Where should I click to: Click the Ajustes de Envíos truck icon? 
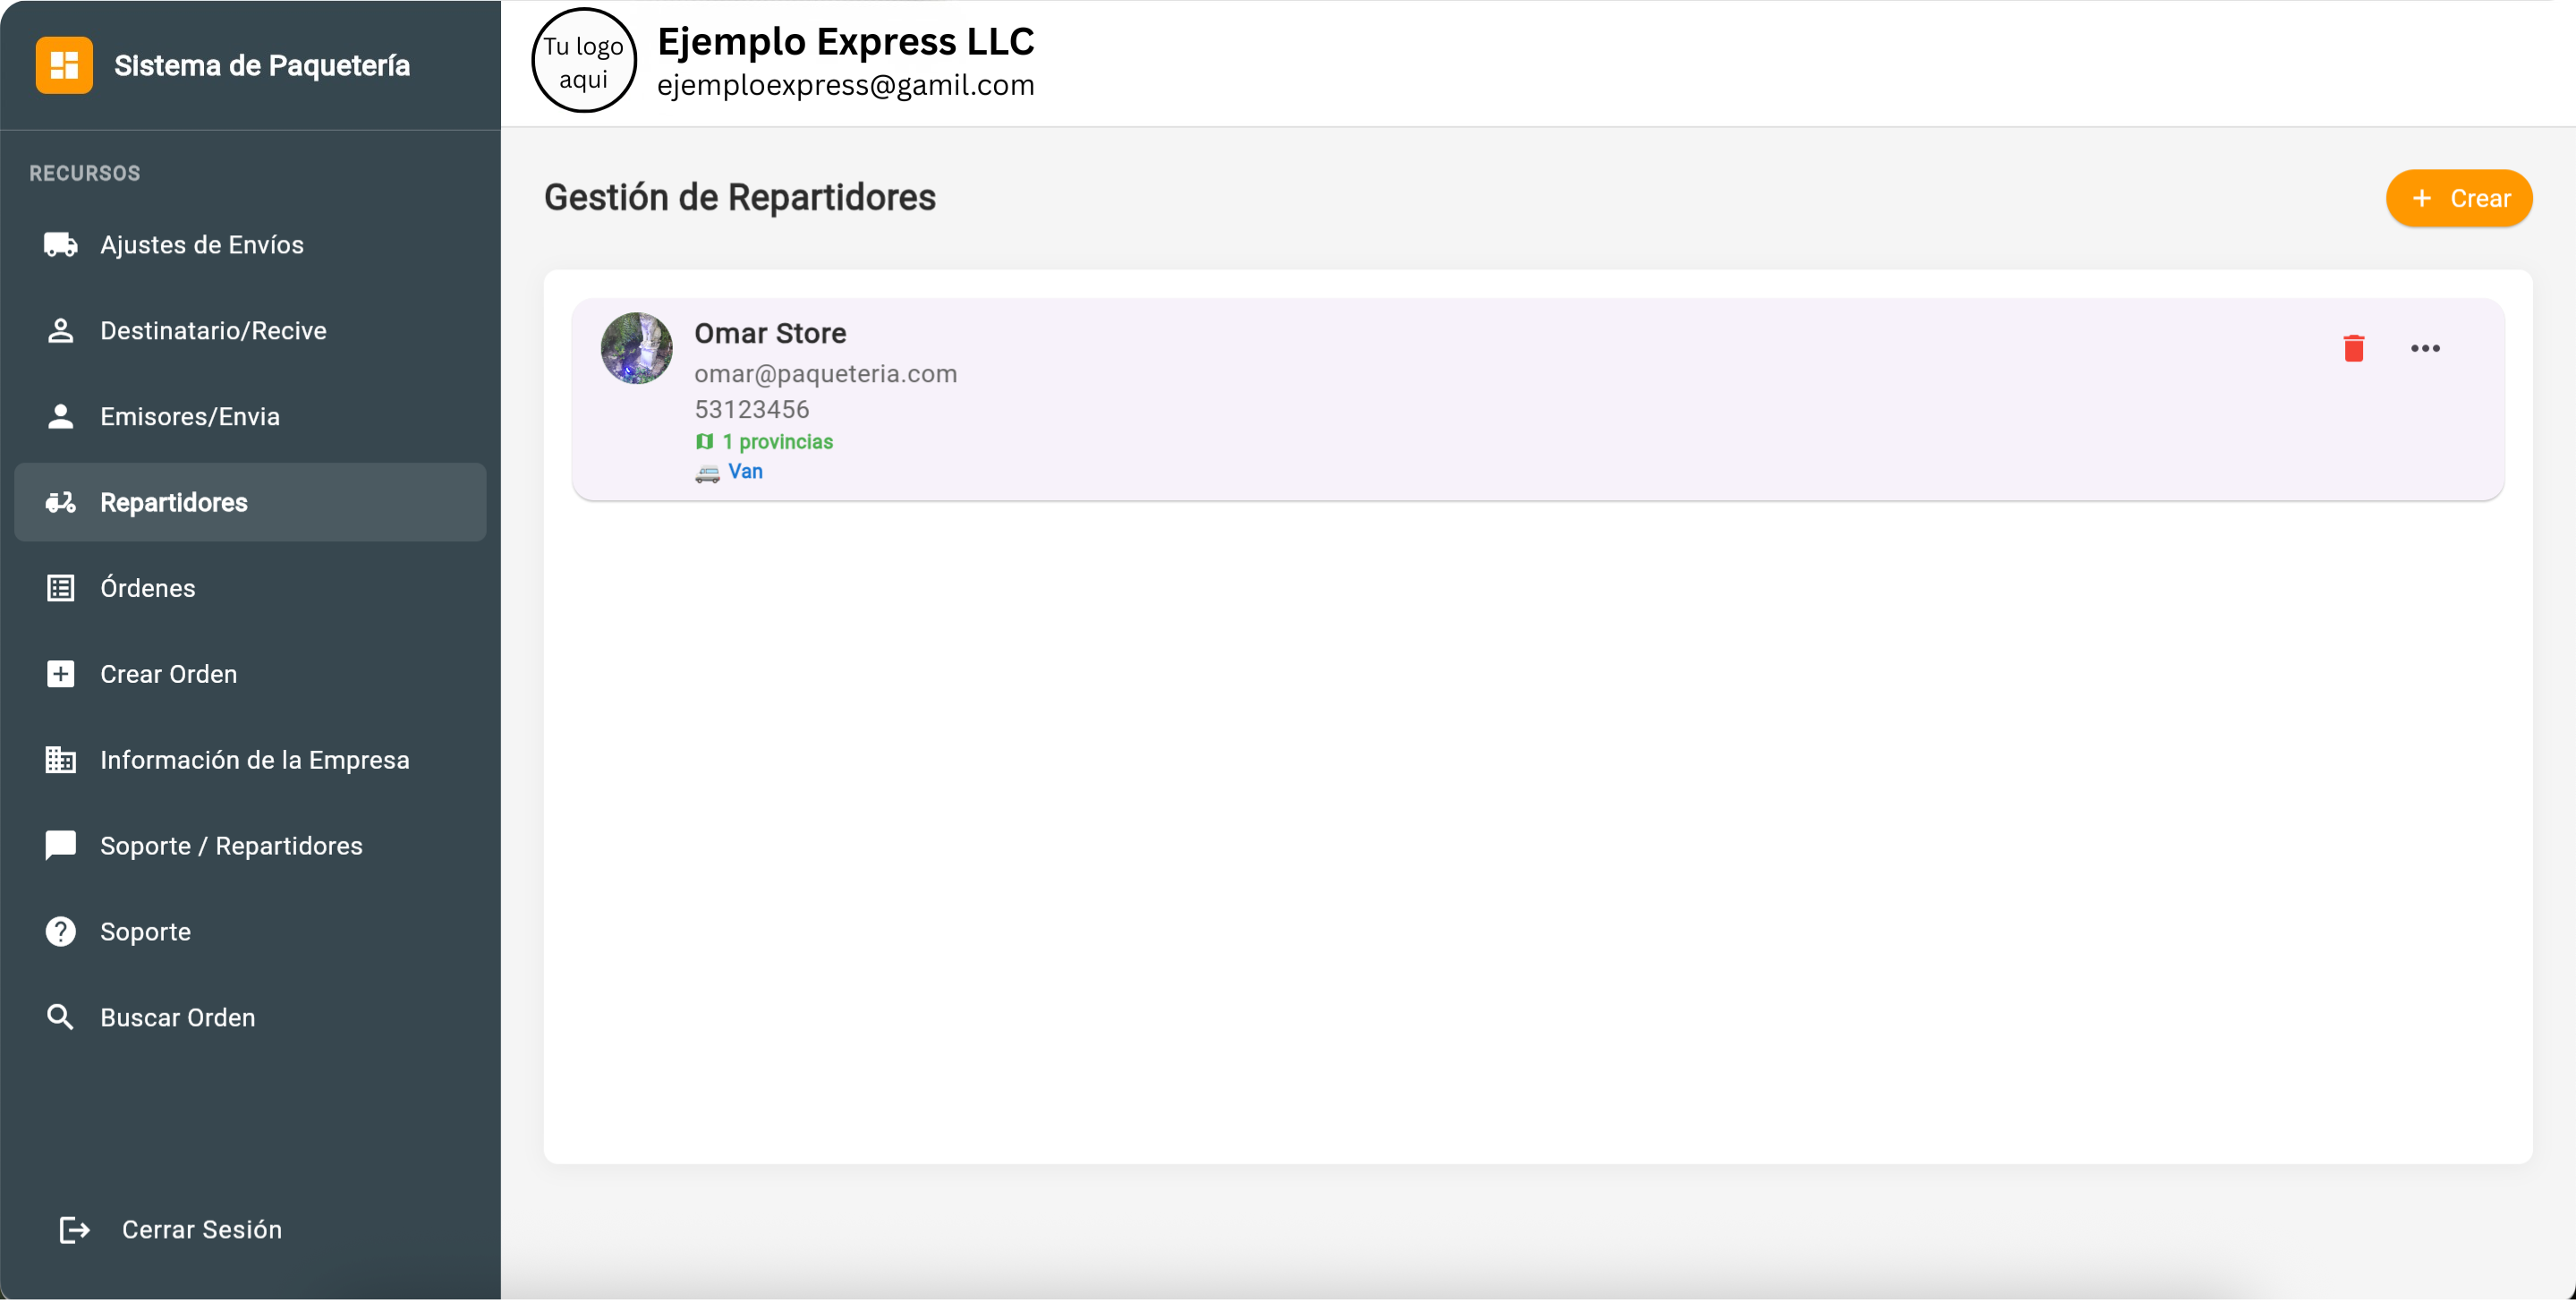click(61, 245)
